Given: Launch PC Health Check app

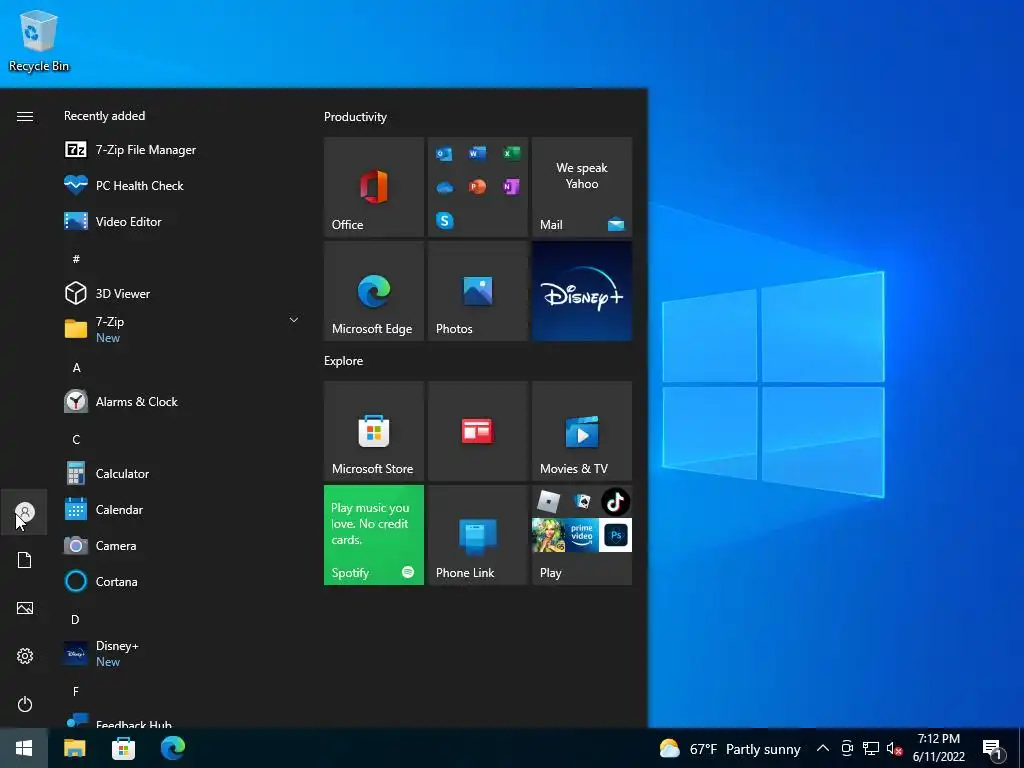Looking at the screenshot, I should pyautogui.click(x=180, y=185).
